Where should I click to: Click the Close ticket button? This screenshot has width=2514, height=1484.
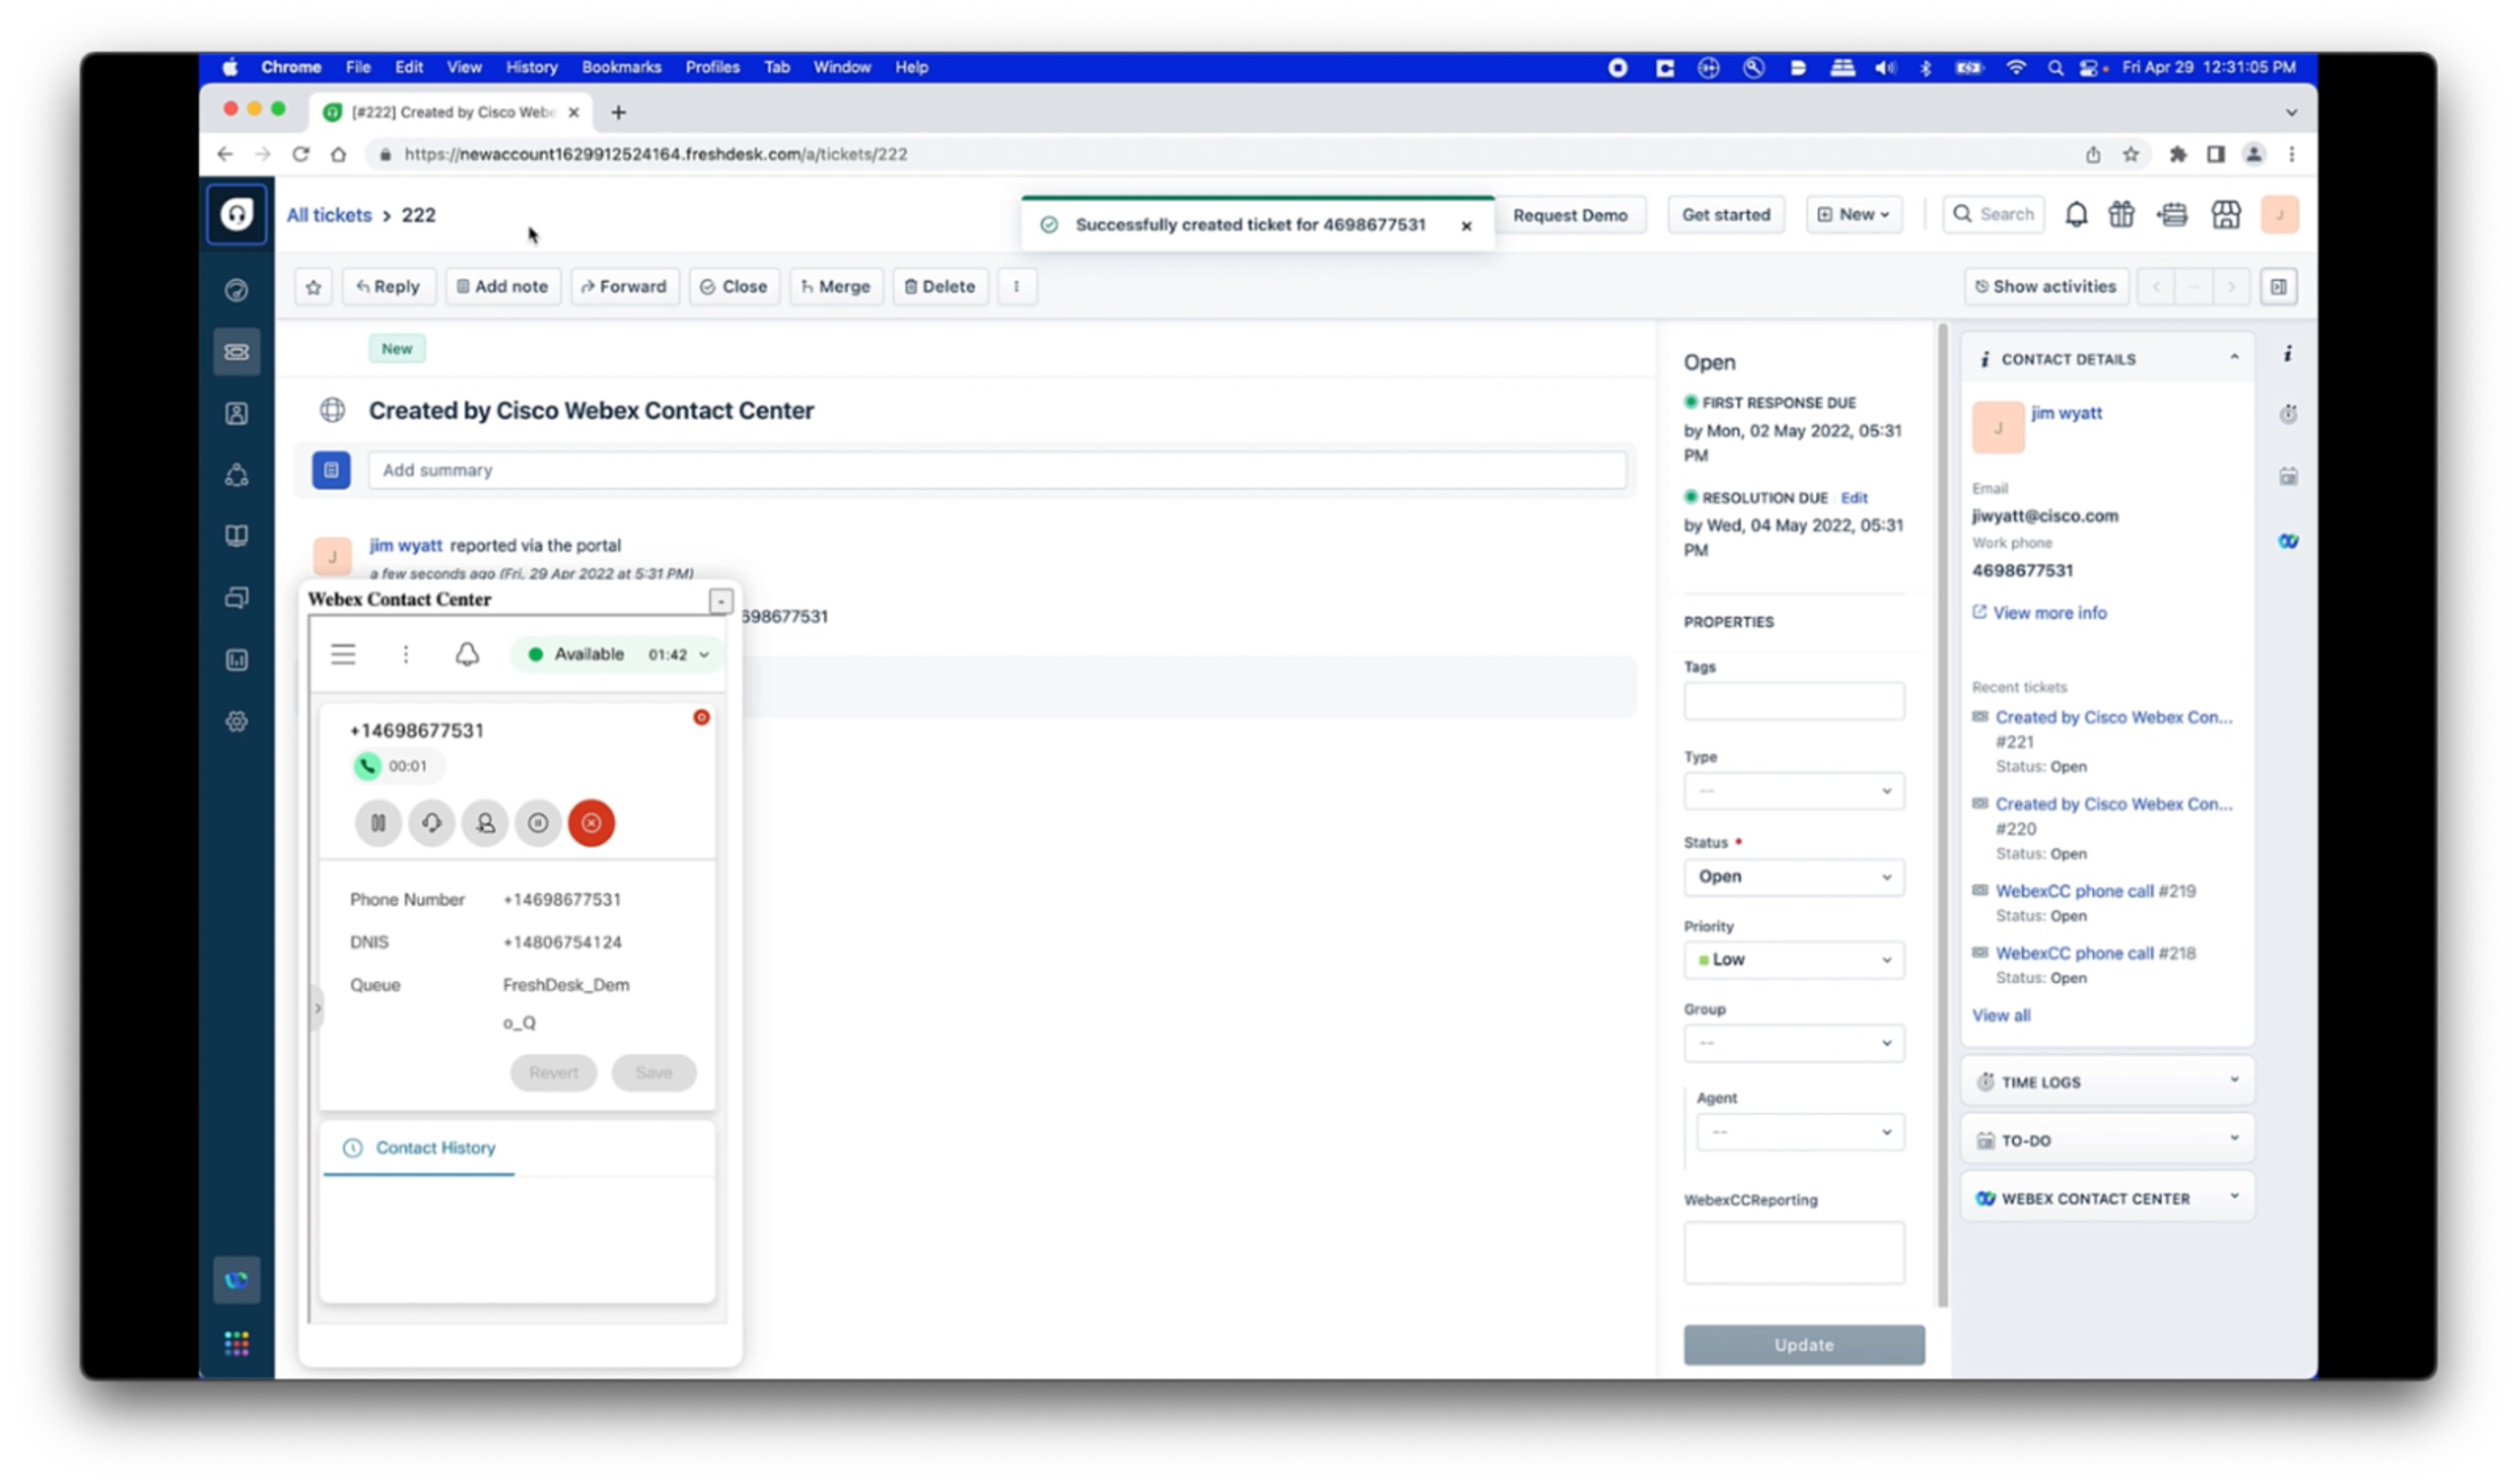coord(734,287)
